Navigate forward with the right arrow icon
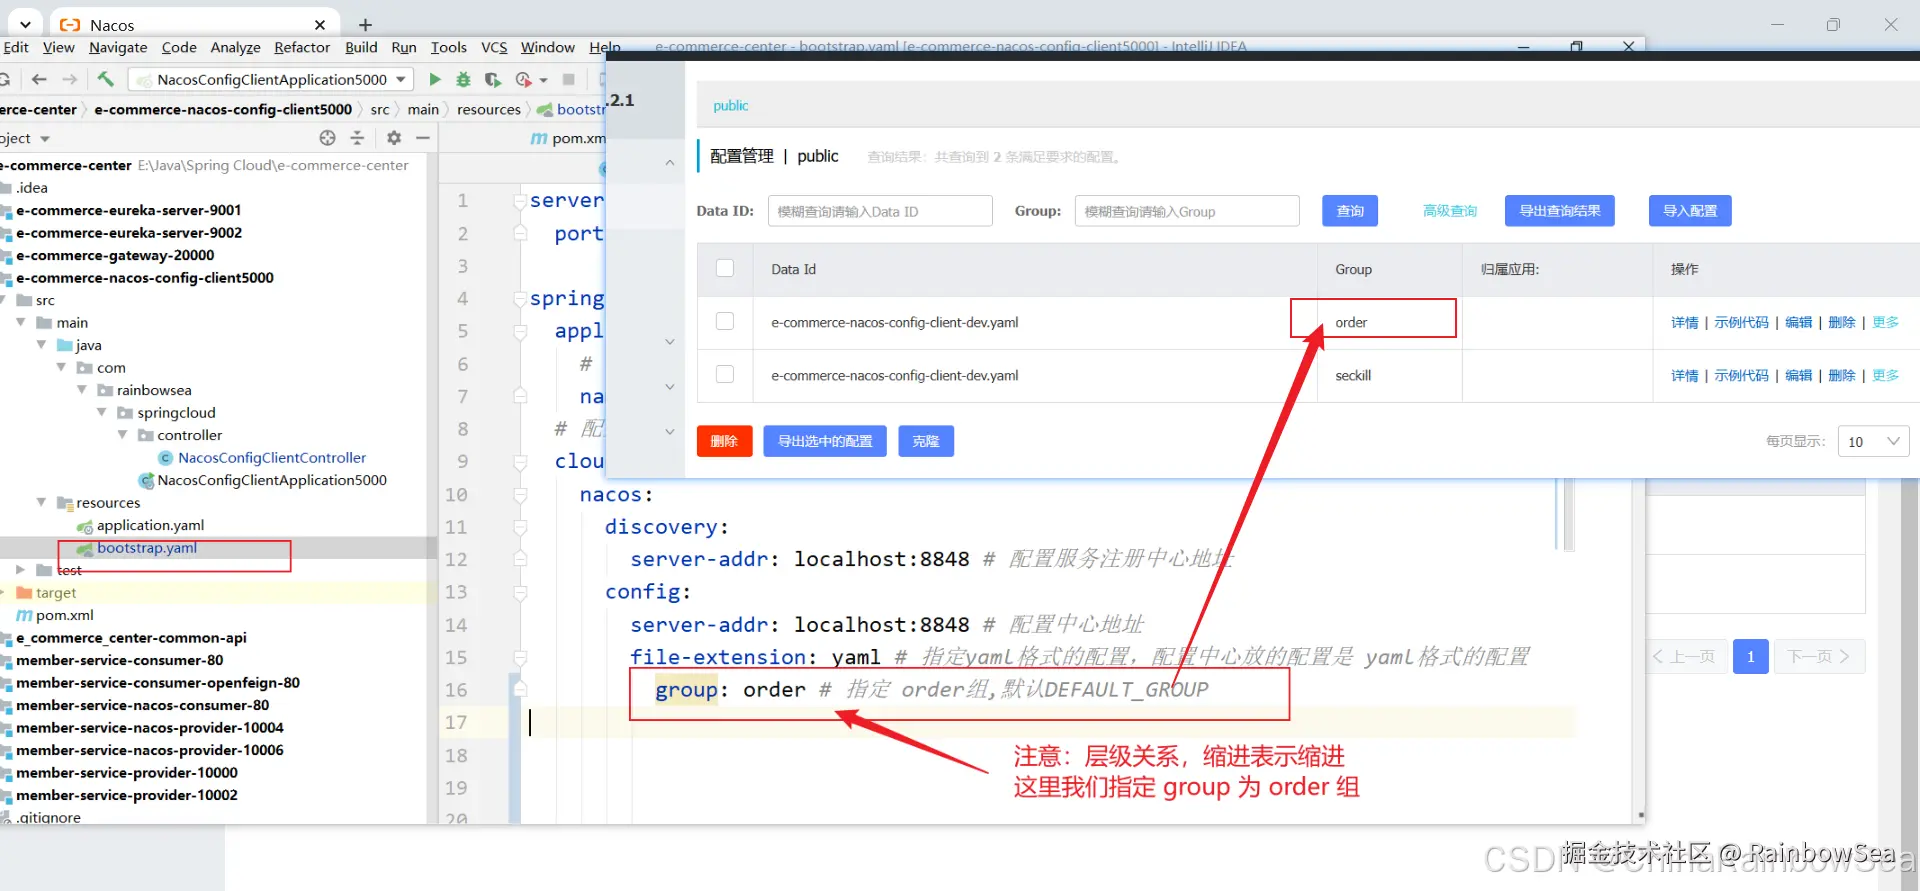 [x=70, y=79]
